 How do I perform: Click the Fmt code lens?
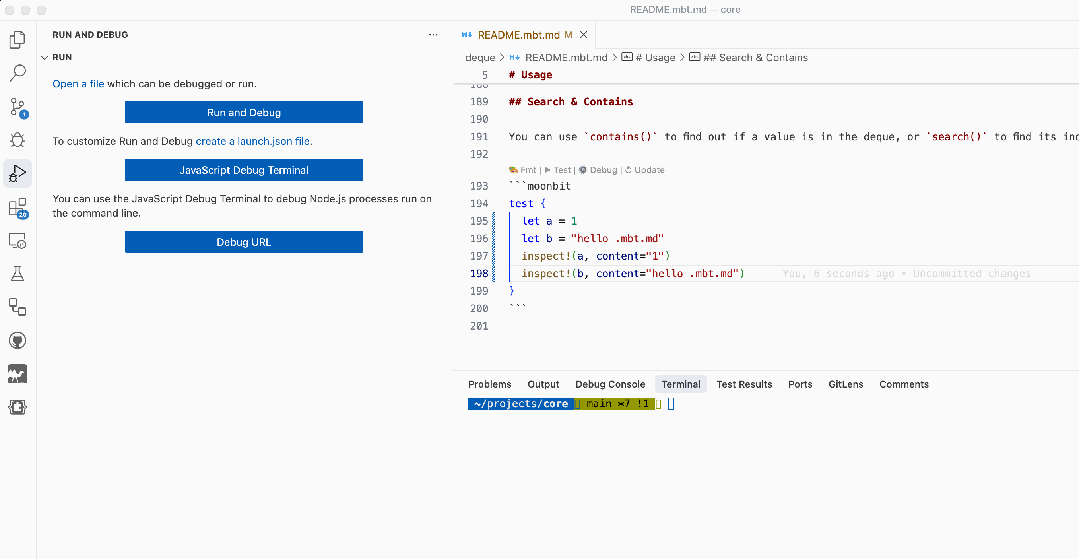click(x=523, y=169)
